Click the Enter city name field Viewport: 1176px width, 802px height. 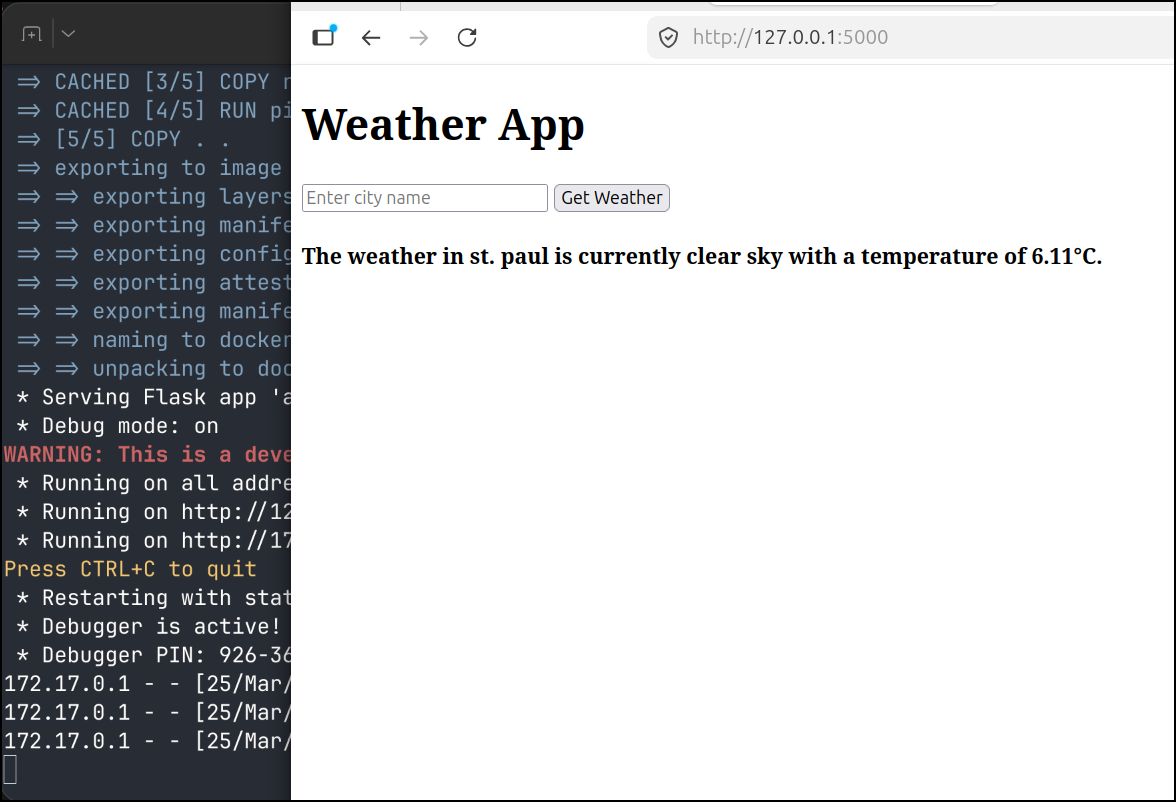(424, 198)
